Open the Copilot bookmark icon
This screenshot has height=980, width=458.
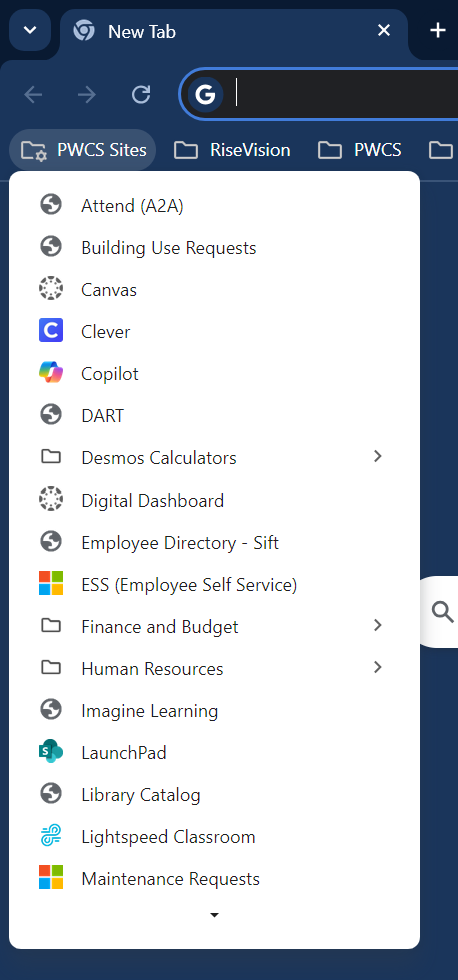[x=51, y=373]
